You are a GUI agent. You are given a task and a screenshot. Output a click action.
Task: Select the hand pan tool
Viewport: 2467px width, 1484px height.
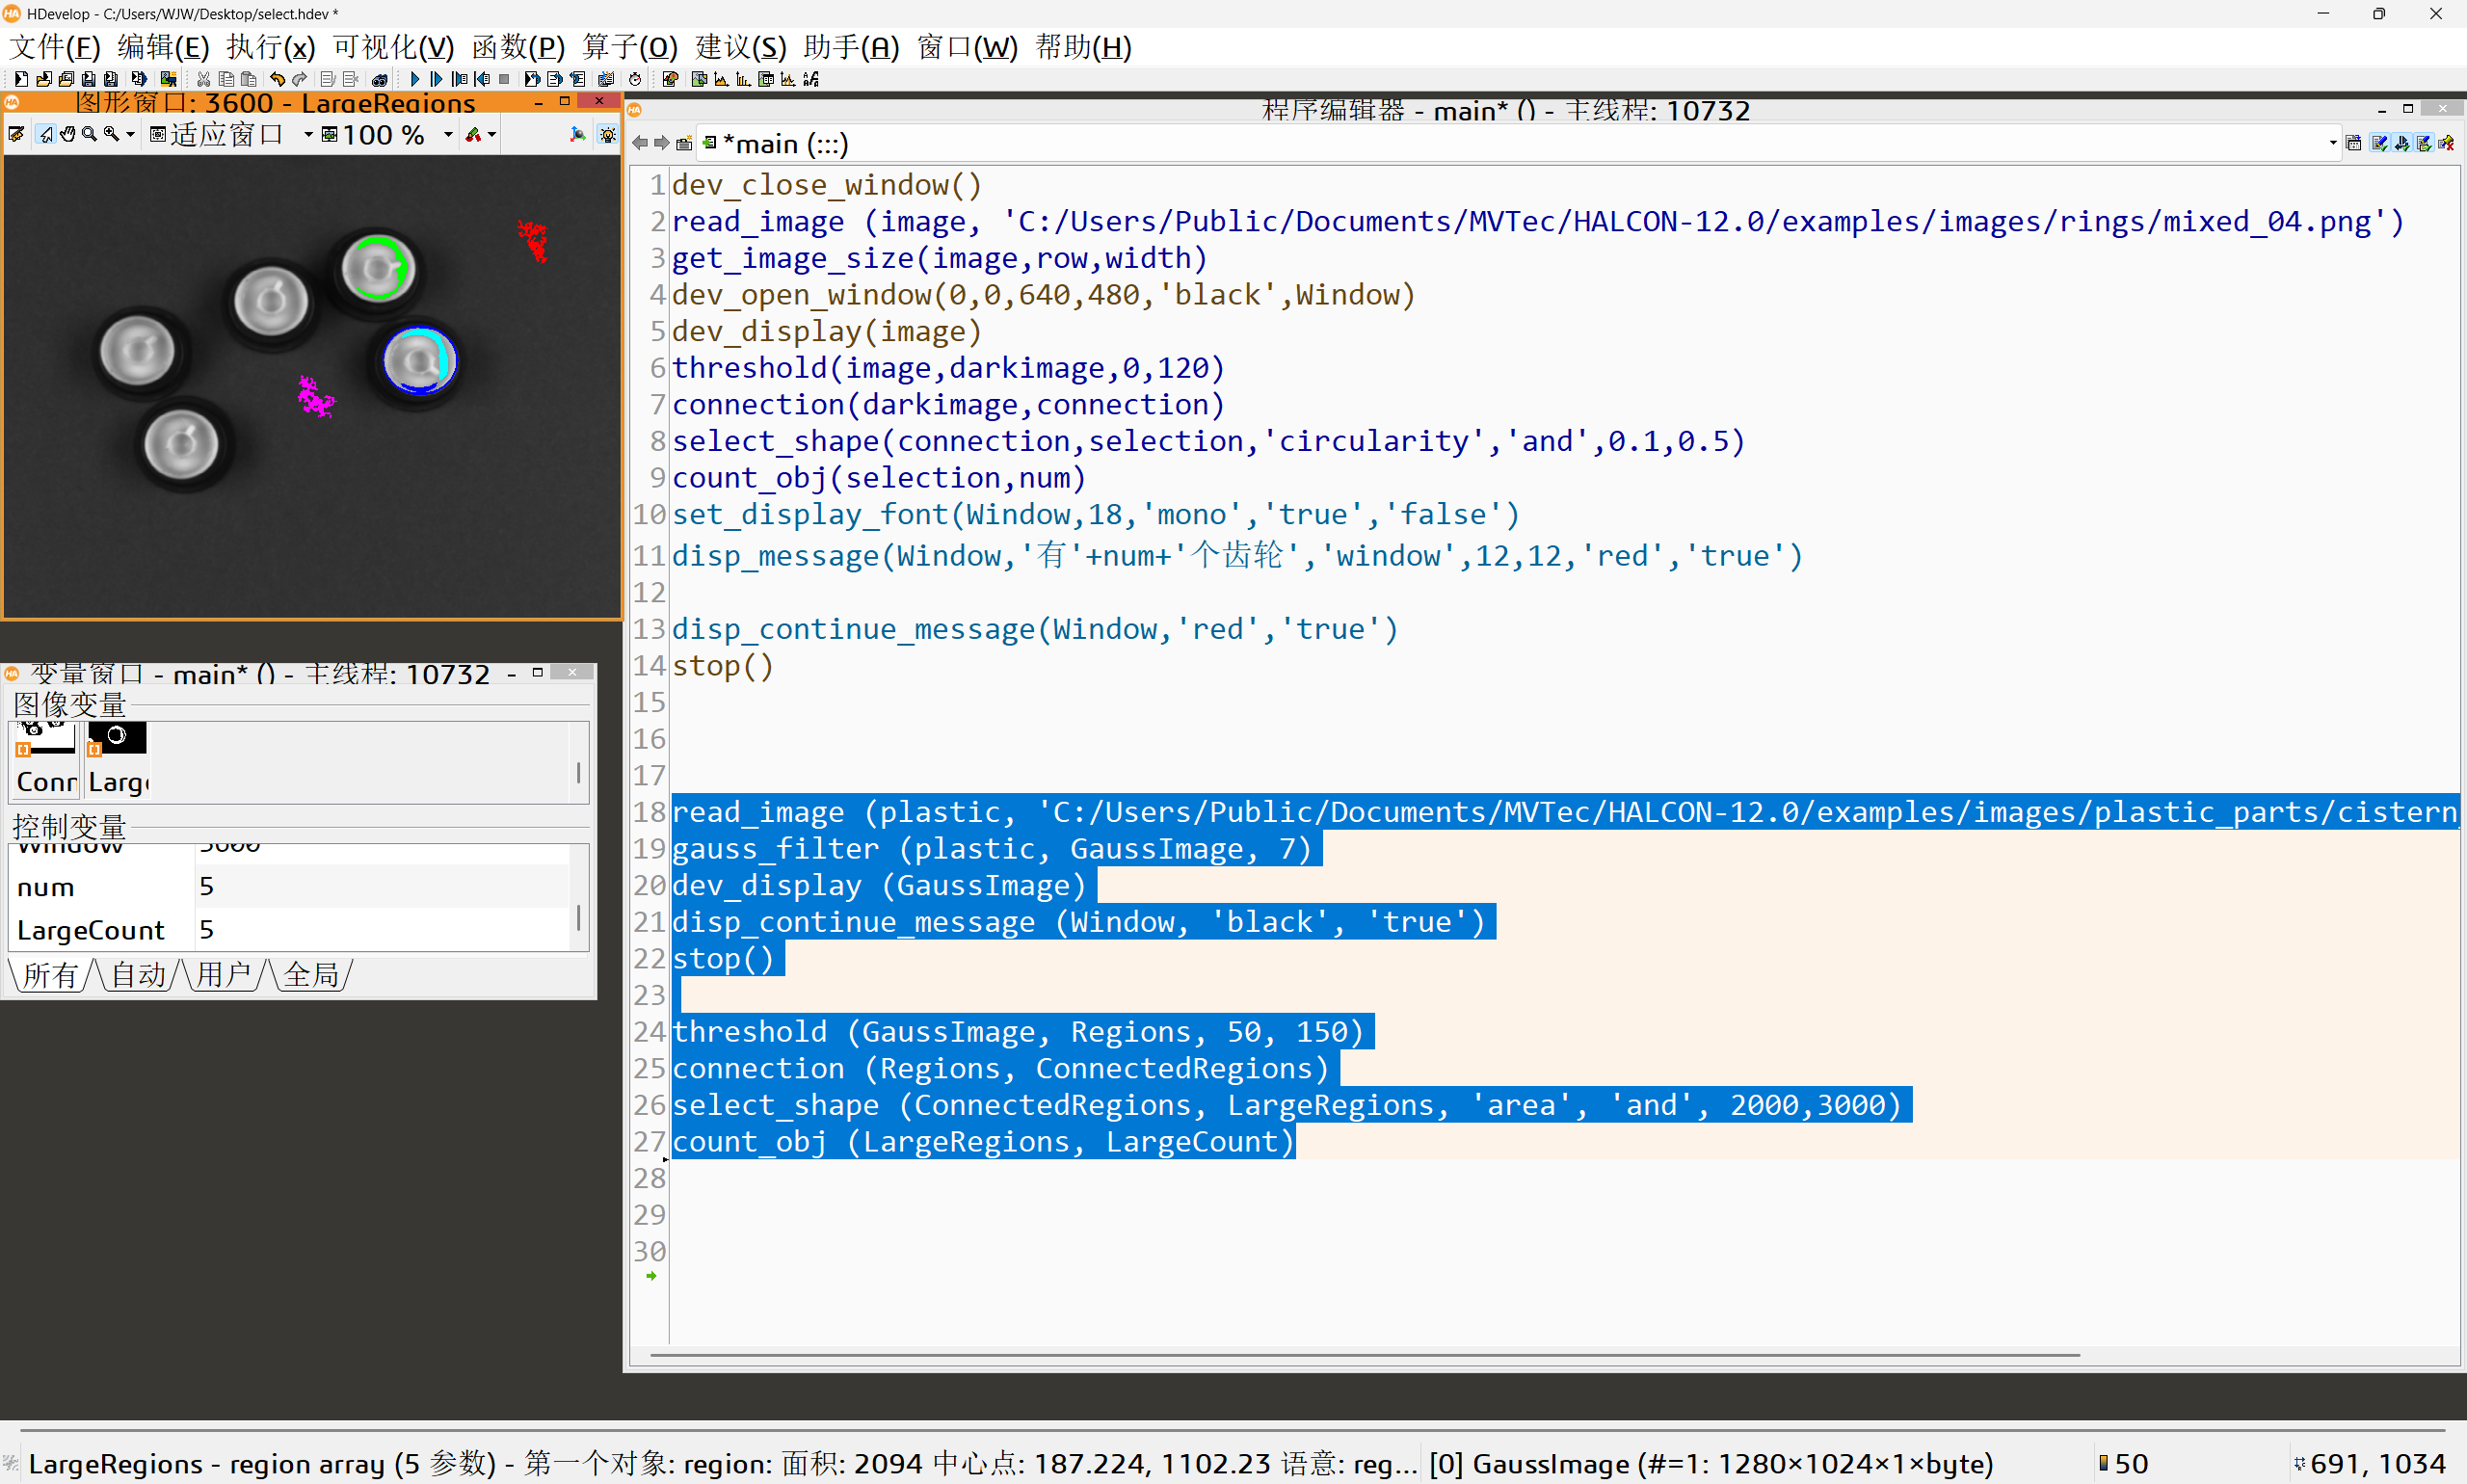[x=68, y=134]
